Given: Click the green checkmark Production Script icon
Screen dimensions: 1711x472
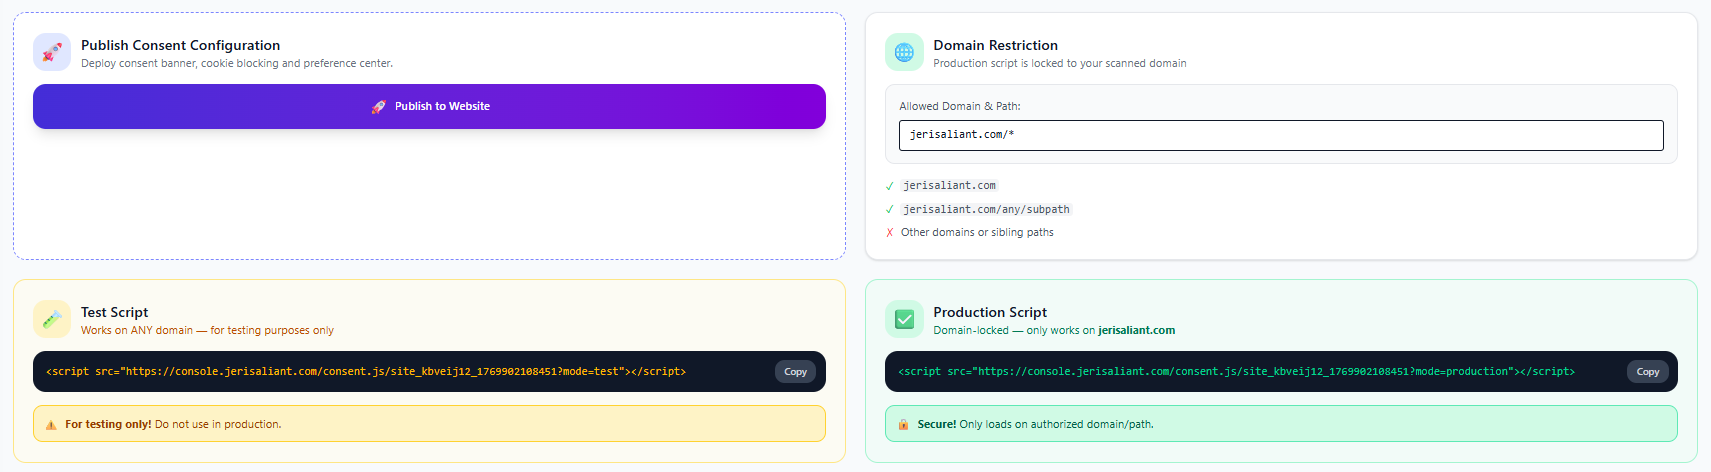Looking at the screenshot, I should [904, 319].
